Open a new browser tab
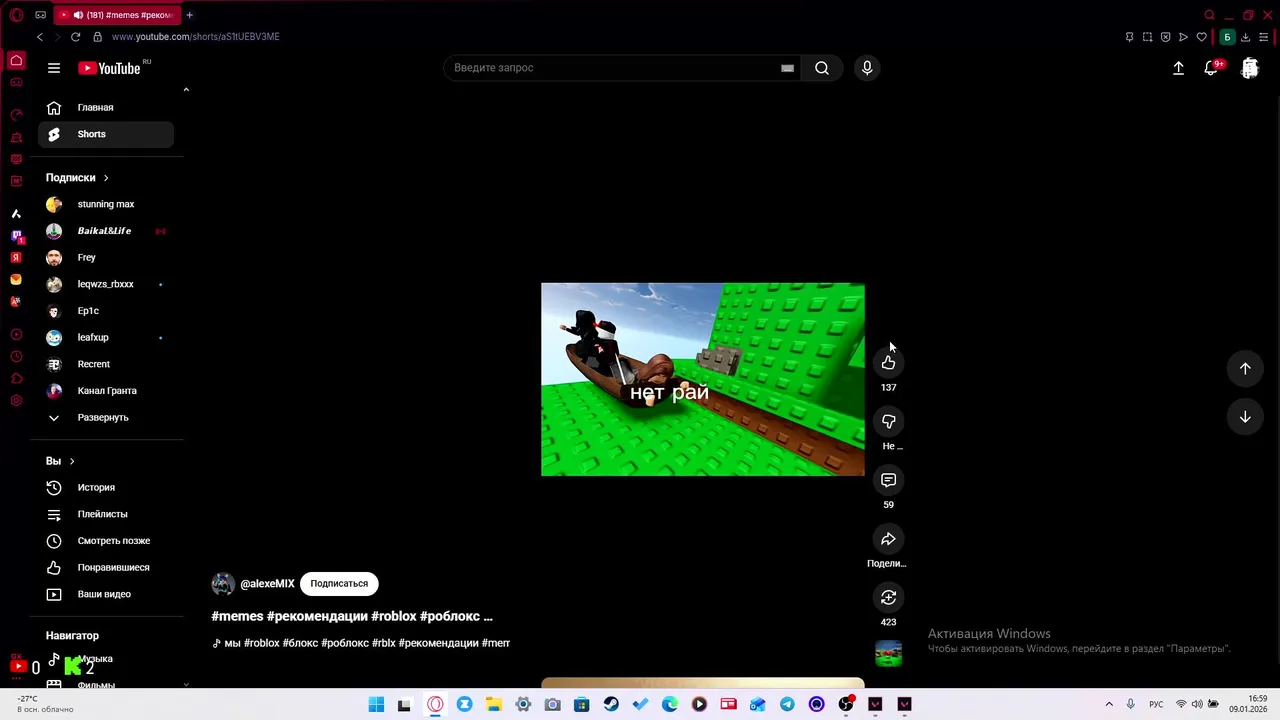The width and height of the screenshot is (1280, 720). click(189, 15)
